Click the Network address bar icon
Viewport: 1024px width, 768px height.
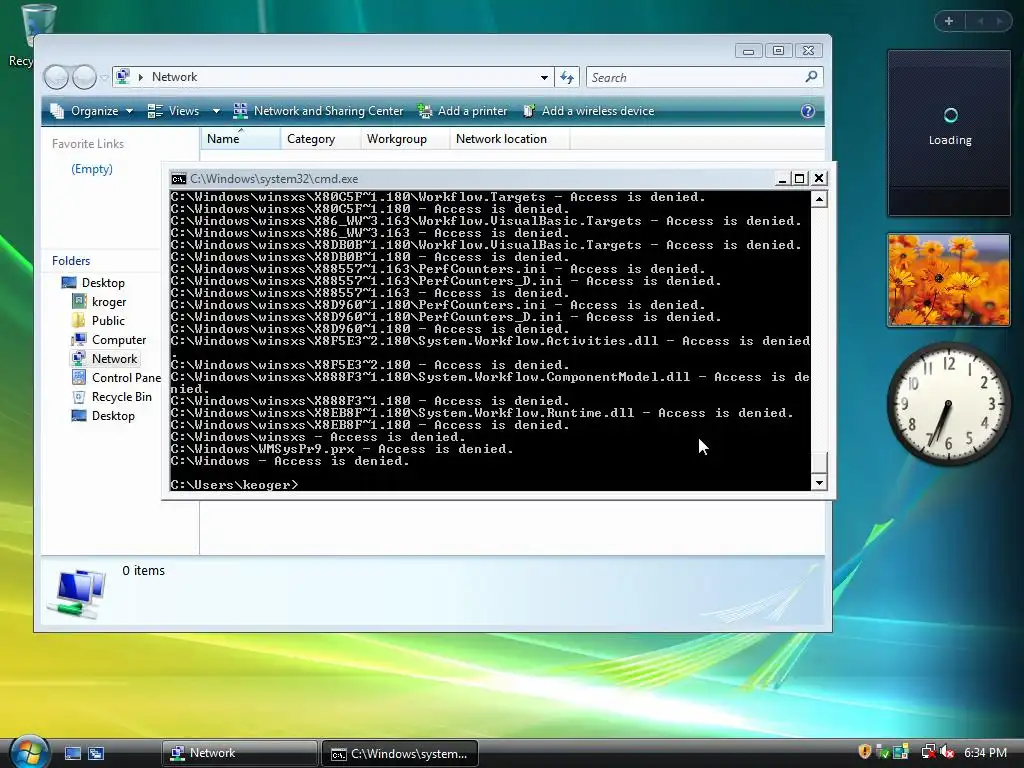(123, 77)
